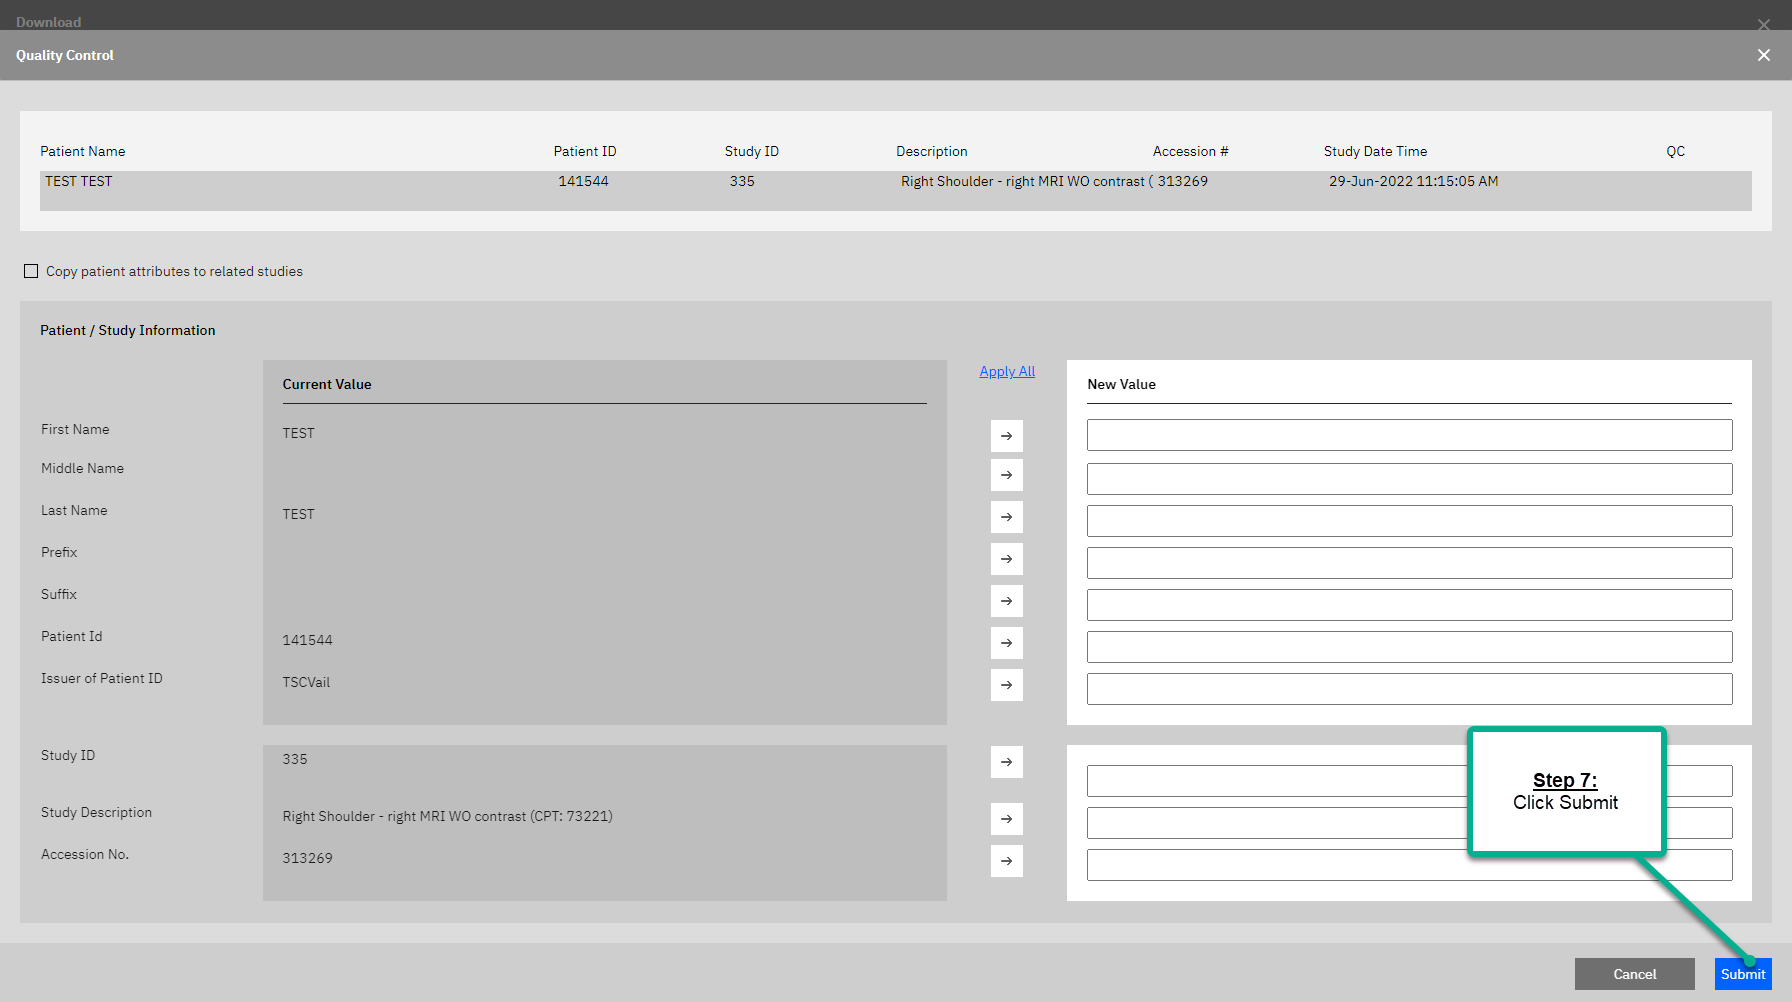This screenshot has width=1792, height=1002.
Task: Copy Patient Id with its arrow button
Action: point(1006,643)
